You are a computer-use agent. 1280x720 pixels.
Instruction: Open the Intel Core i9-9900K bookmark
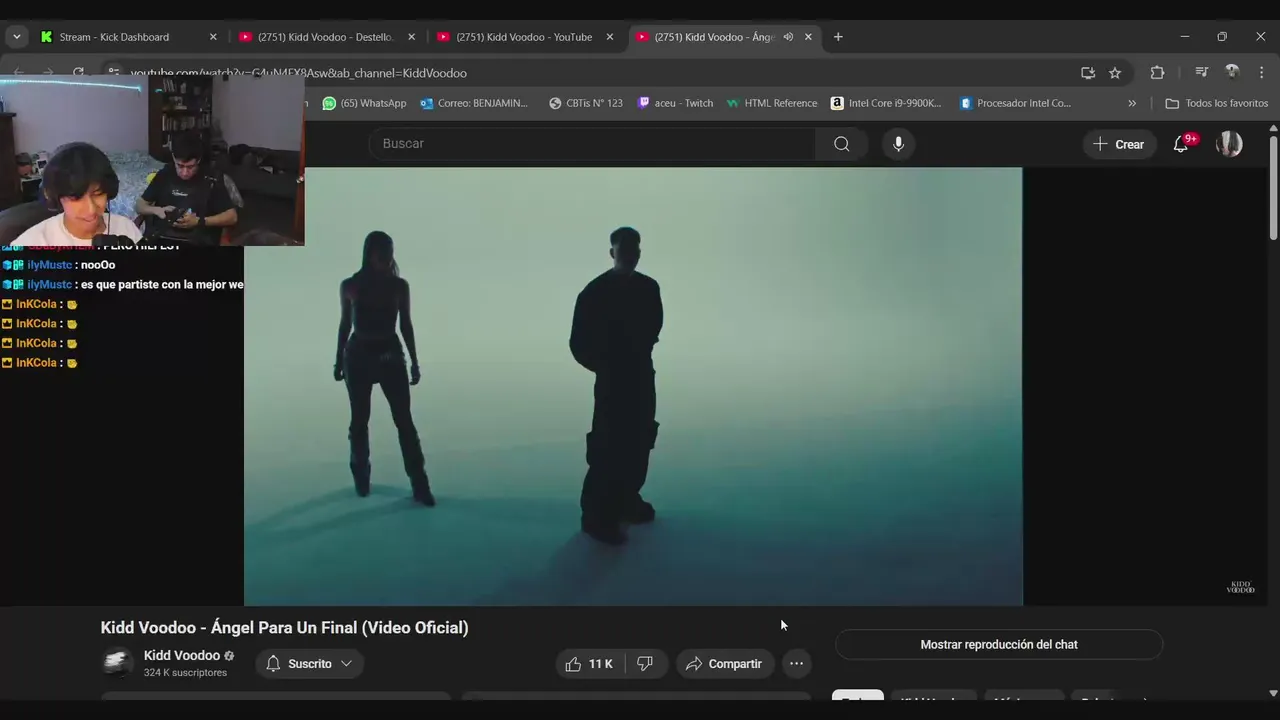(x=886, y=103)
